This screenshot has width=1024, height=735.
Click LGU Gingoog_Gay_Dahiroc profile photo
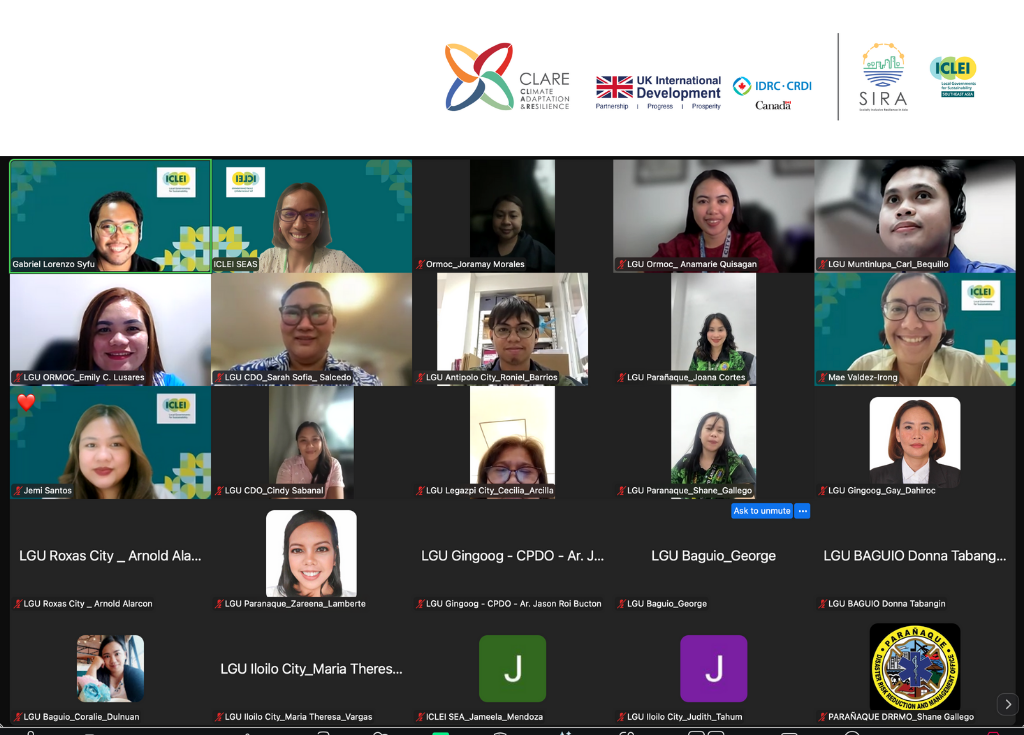(914, 441)
